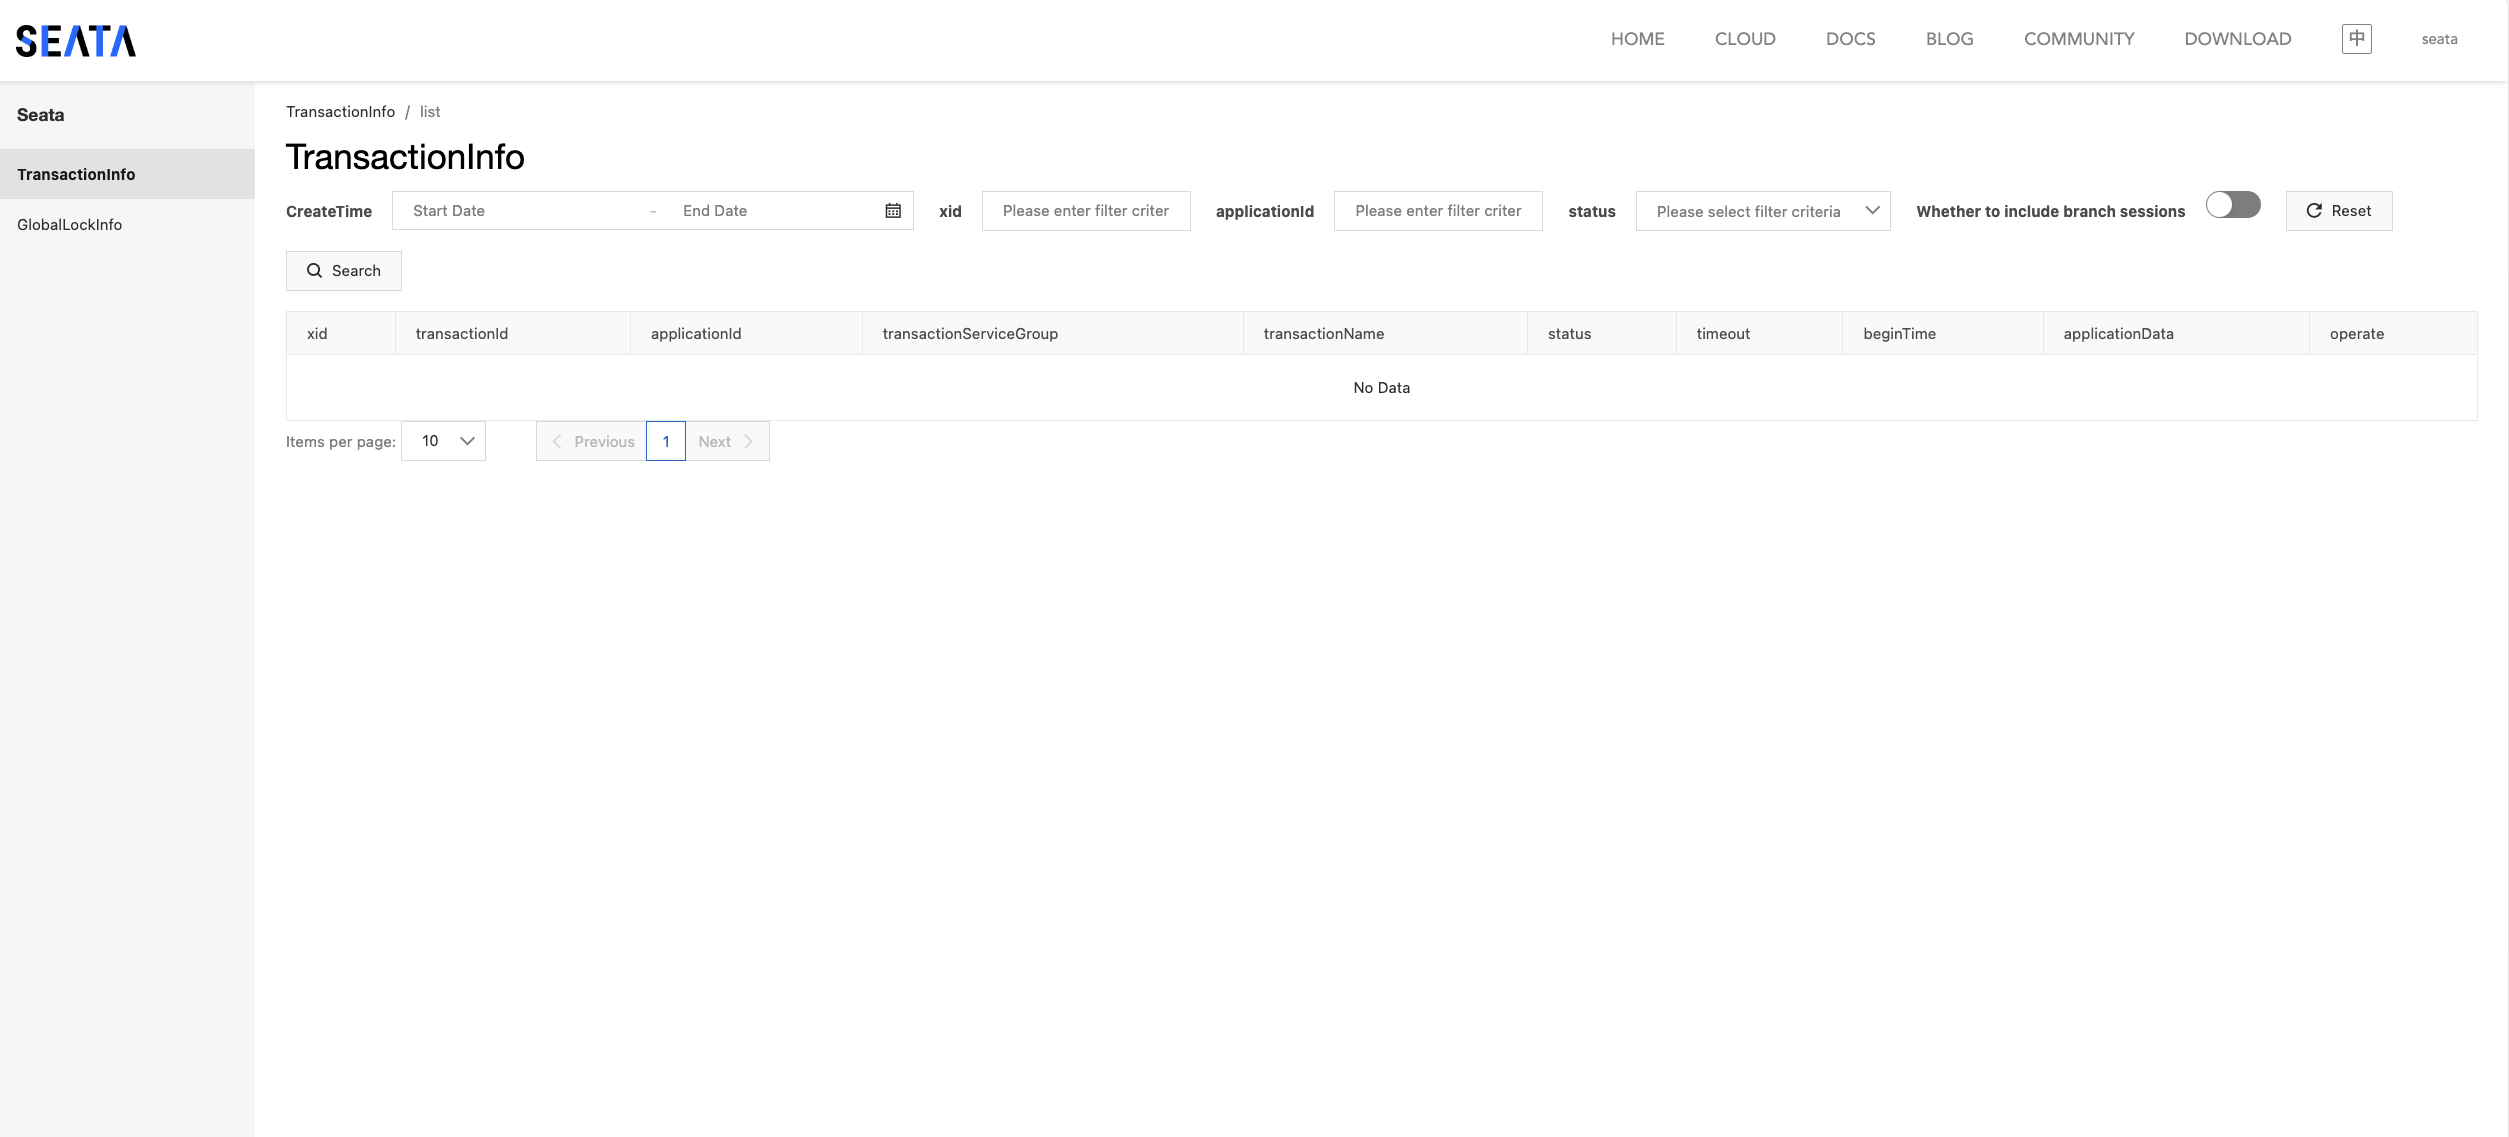Toggle include branch sessions switch
Image resolution: width=2509 pixels, height=1137 pixels.
pos(2233,205)
